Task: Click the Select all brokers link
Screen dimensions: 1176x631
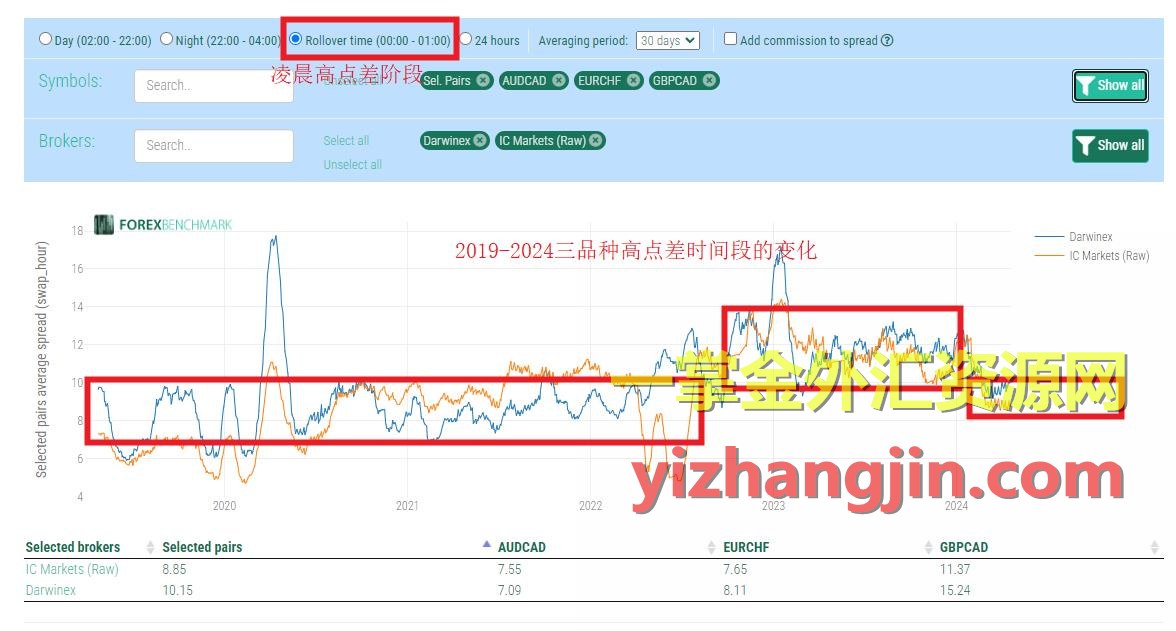Action: point(346,140)
